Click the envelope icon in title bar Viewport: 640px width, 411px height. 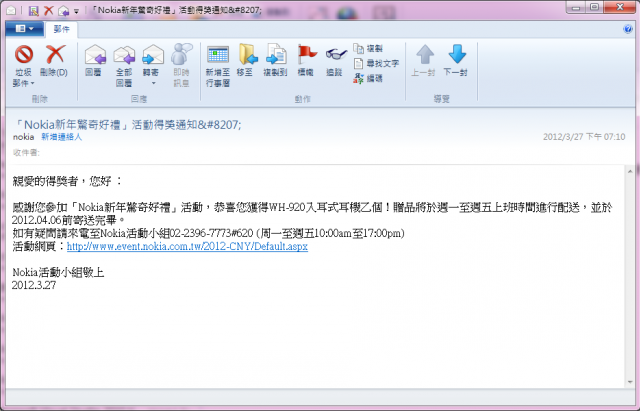click(x=11, y=11)
